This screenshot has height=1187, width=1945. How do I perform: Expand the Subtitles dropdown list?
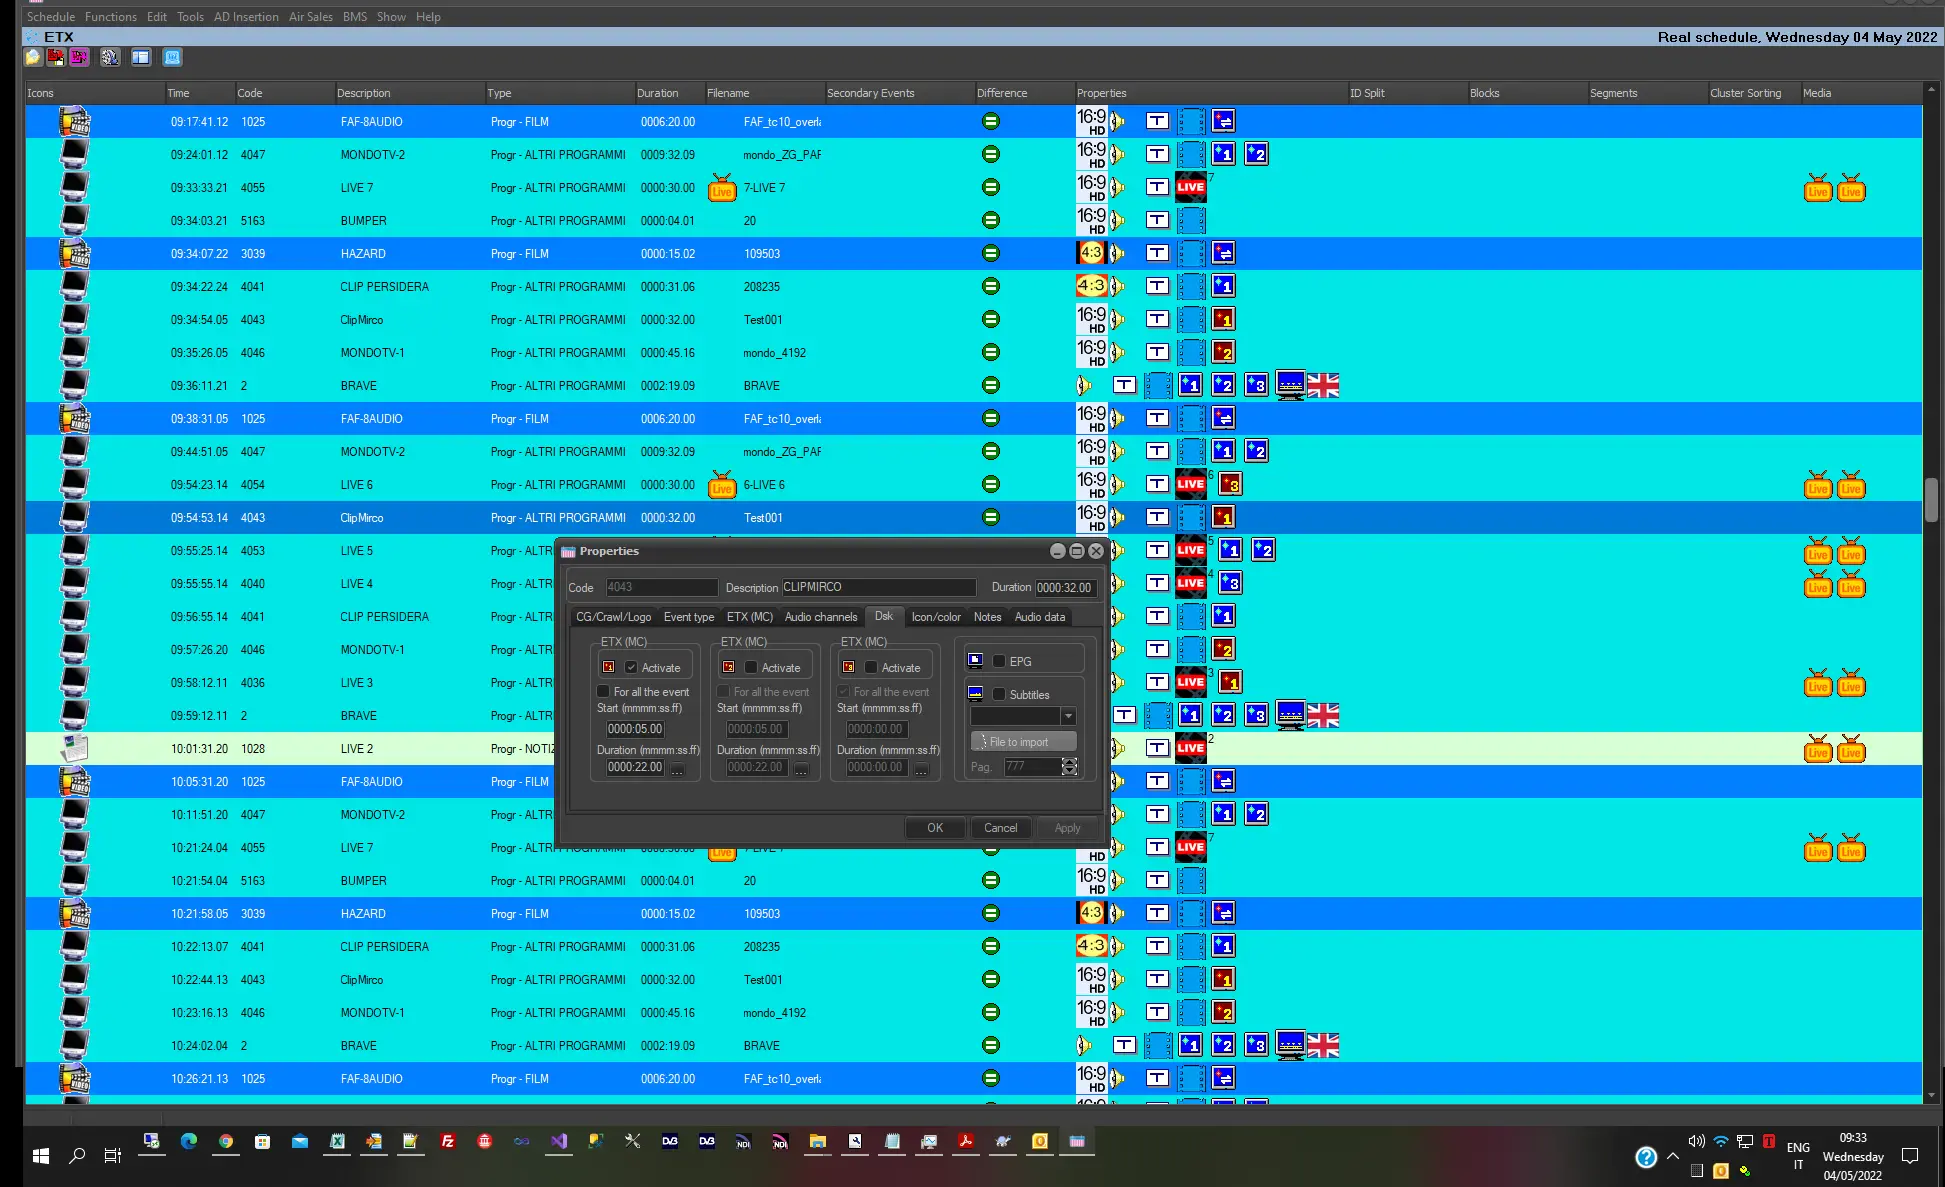1068,716
